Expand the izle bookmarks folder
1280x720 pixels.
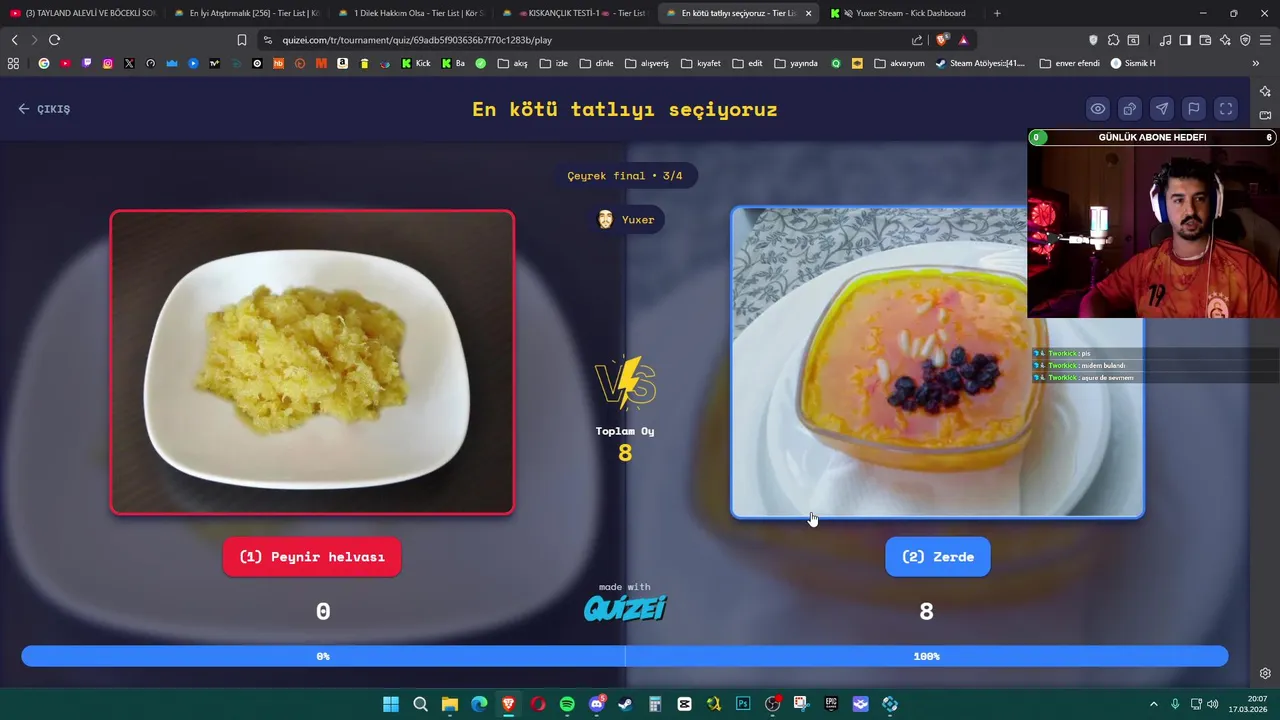(x=553, y=63)
